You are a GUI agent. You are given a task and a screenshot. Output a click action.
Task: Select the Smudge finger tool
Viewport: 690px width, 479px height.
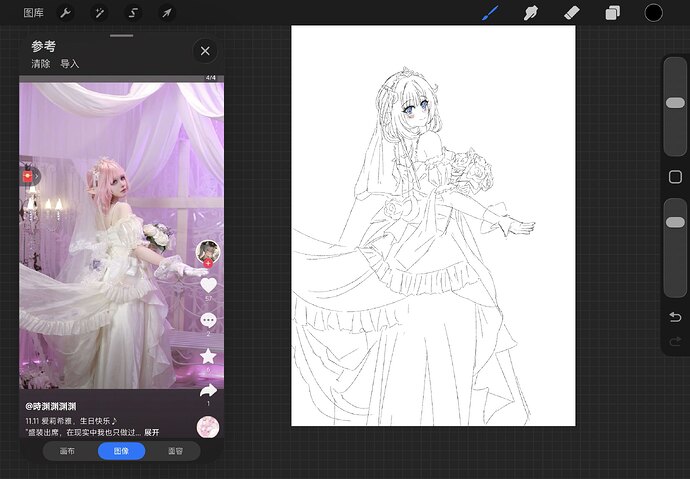tap(531, 13)
